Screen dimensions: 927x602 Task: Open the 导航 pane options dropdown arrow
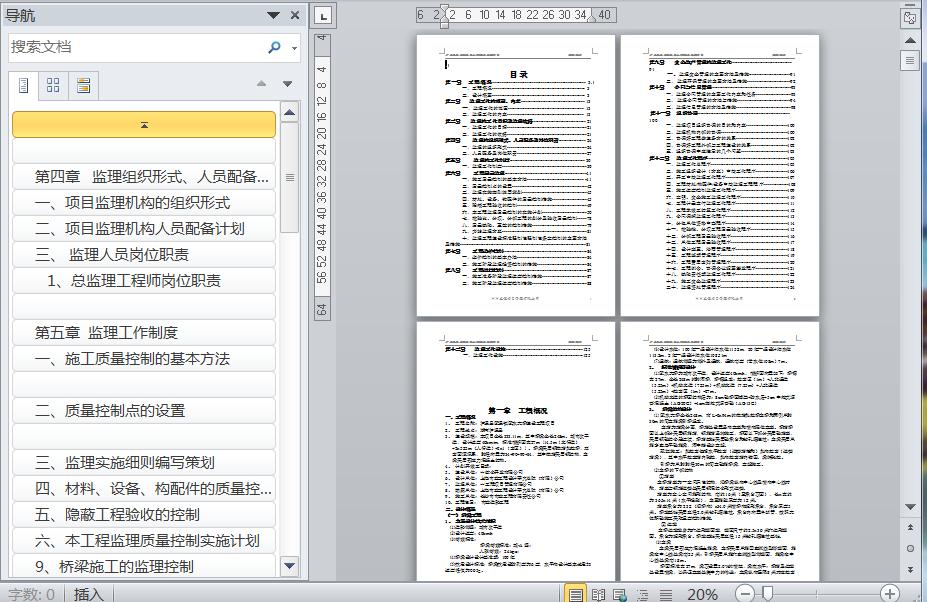click(x=273, y=15)
